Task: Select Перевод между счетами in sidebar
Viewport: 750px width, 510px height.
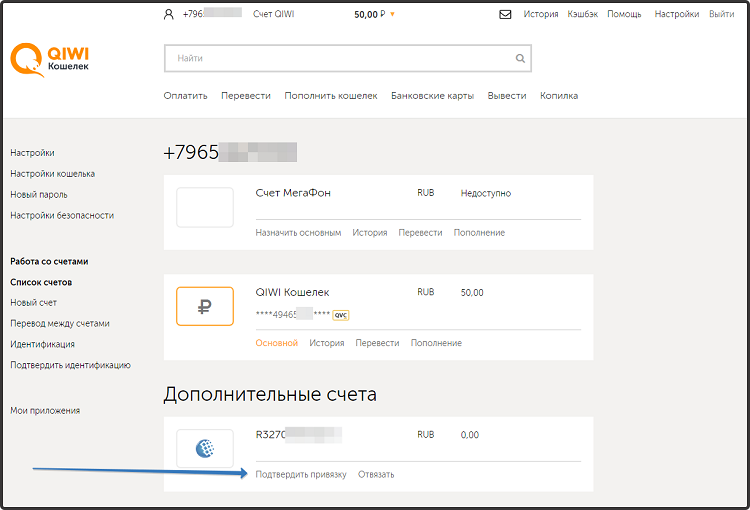Action: click(x=60, y=323)
